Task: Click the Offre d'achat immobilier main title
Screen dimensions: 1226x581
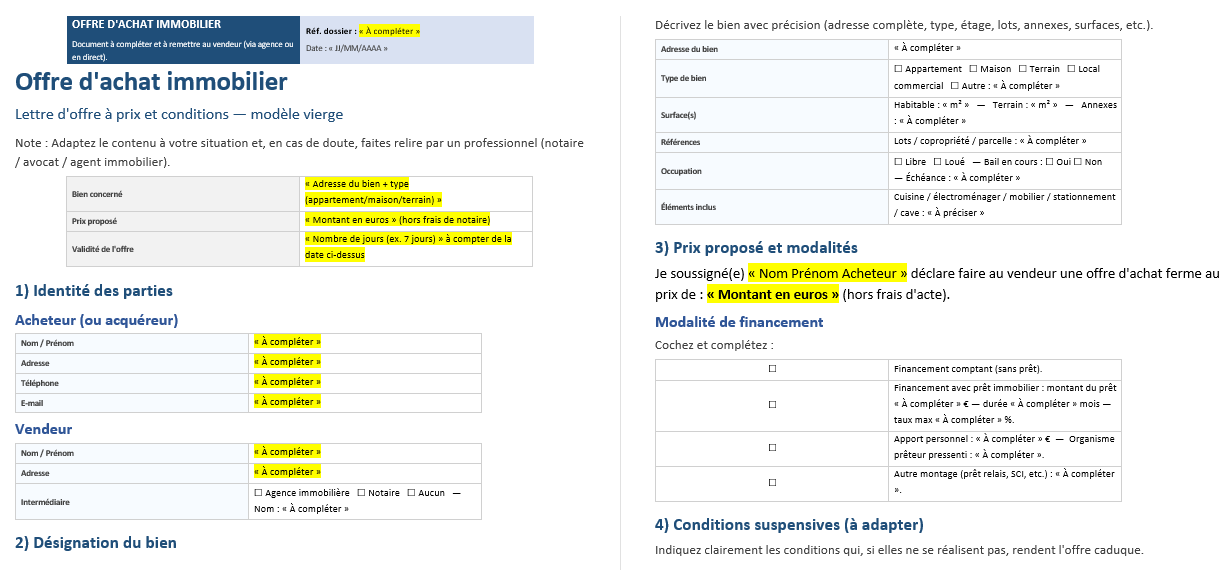Action: (151, 82)
